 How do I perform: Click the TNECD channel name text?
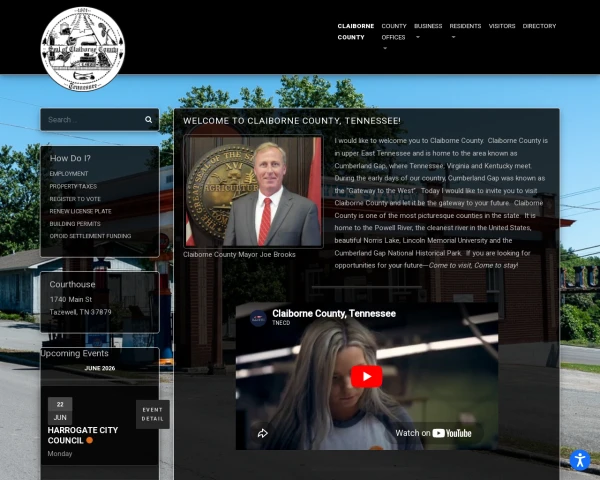[x=281, y=323]
